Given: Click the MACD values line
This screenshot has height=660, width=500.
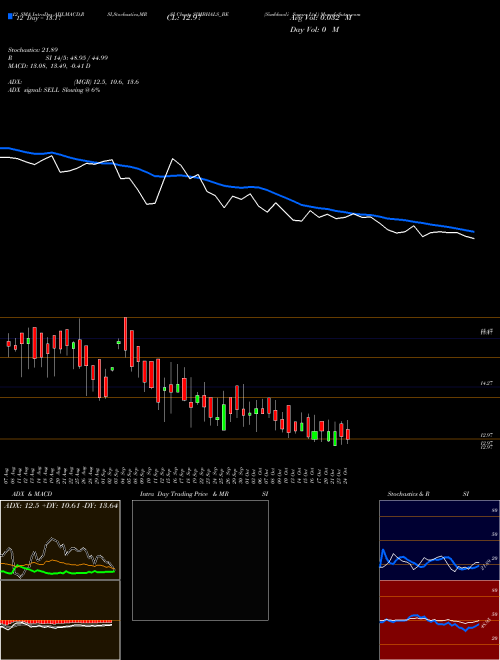Looking at the screenshot, I should 49,66.
